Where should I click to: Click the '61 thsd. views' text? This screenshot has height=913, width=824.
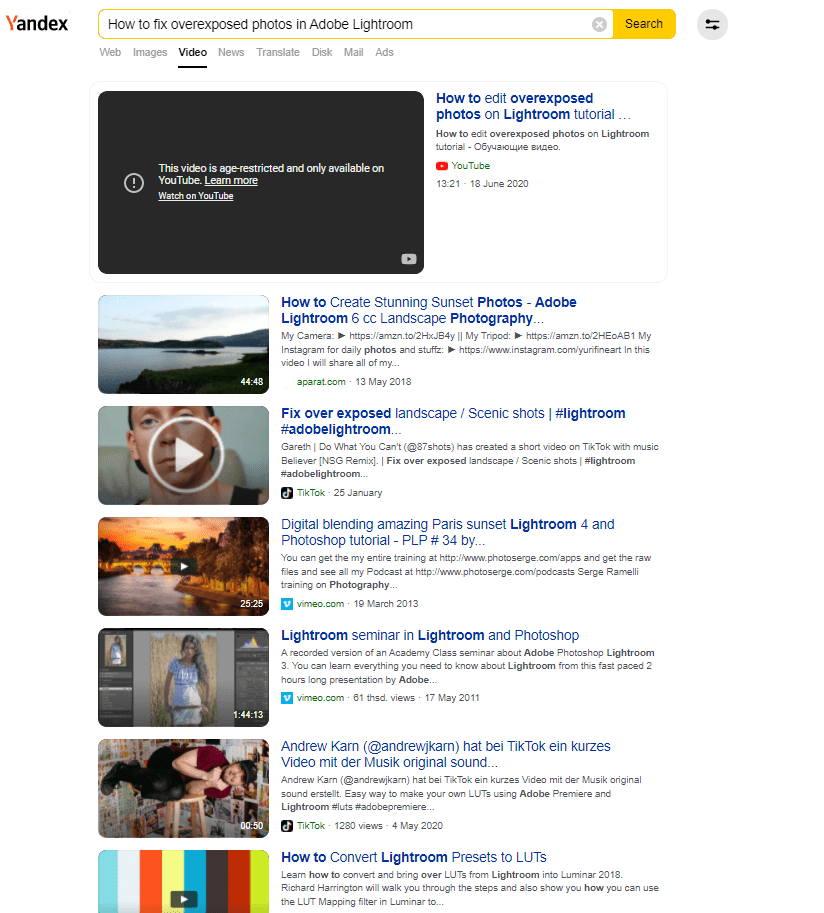(x=384, y=698)
